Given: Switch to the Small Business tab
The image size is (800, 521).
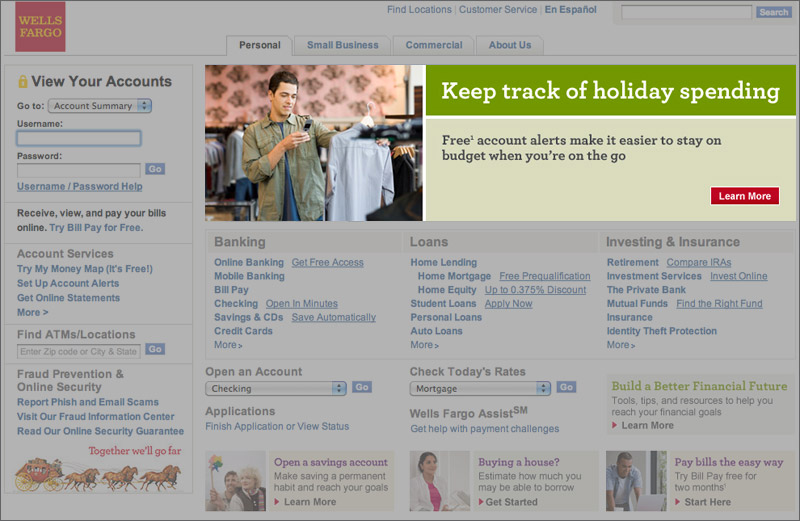Looking at the screenshot, I should click(343, 45).
